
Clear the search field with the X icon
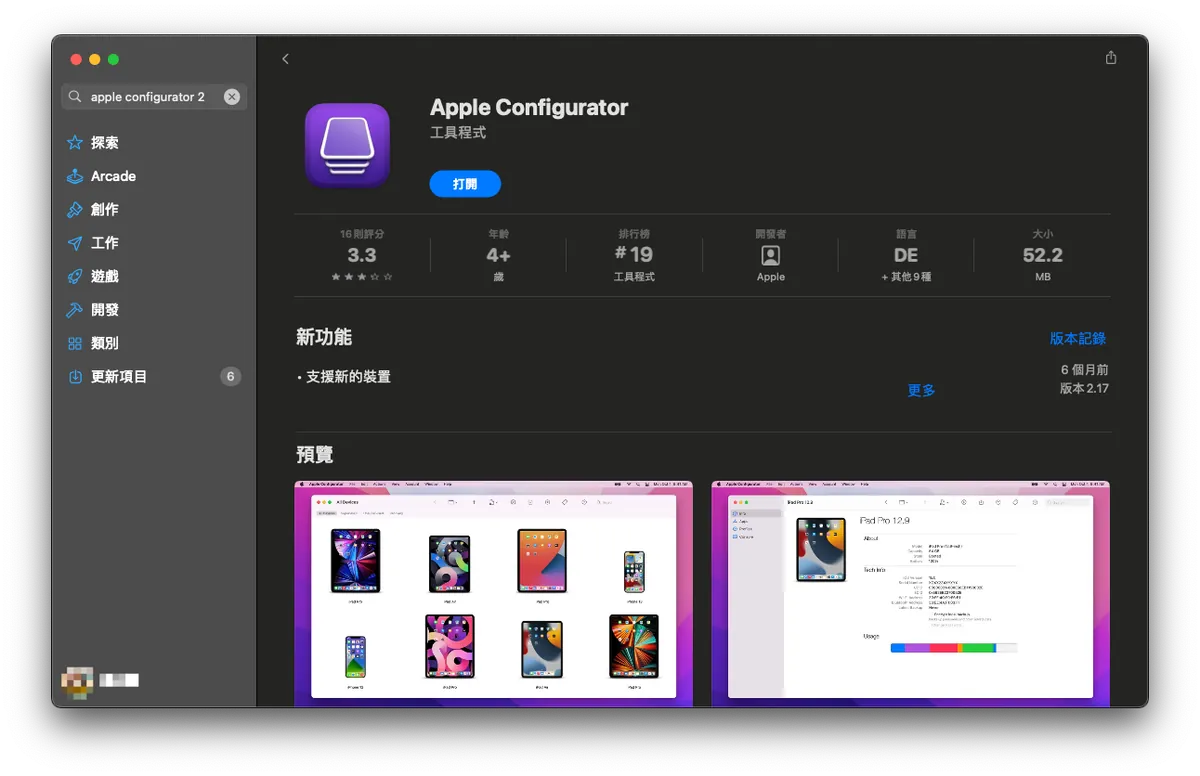point(232,97)
